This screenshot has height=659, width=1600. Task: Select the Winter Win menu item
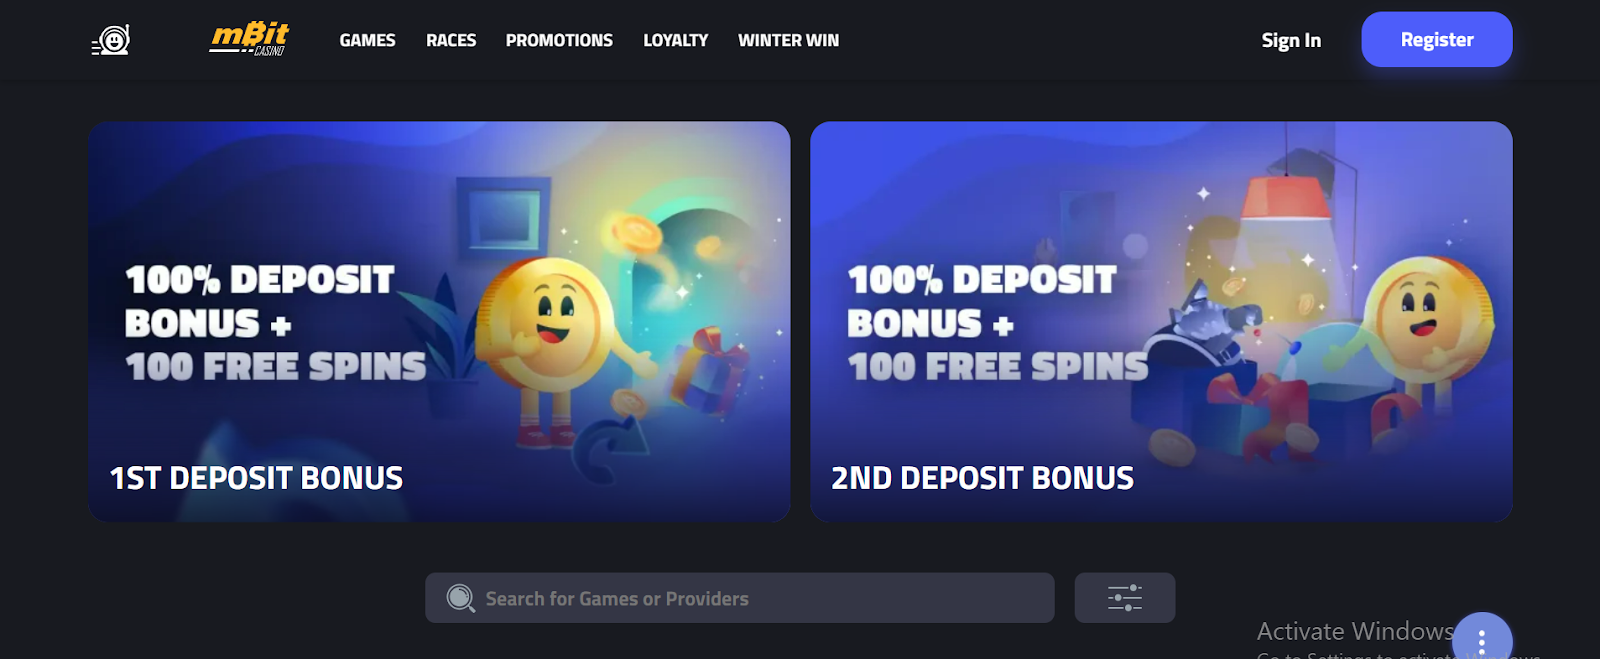coord(788,40)
